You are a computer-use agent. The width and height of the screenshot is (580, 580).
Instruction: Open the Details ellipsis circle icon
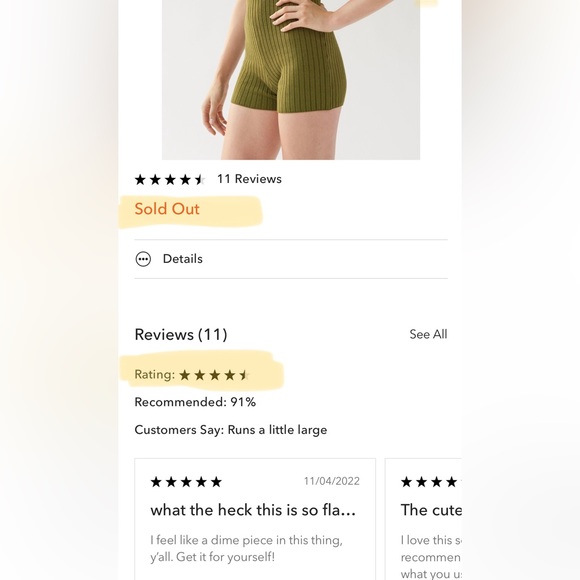pos(143,259)
